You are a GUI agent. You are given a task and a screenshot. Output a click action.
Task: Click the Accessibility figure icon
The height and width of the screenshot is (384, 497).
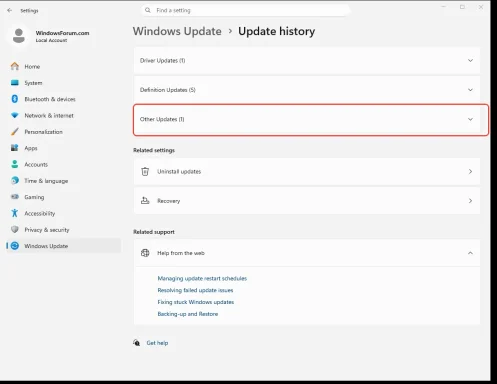point(15,213)
